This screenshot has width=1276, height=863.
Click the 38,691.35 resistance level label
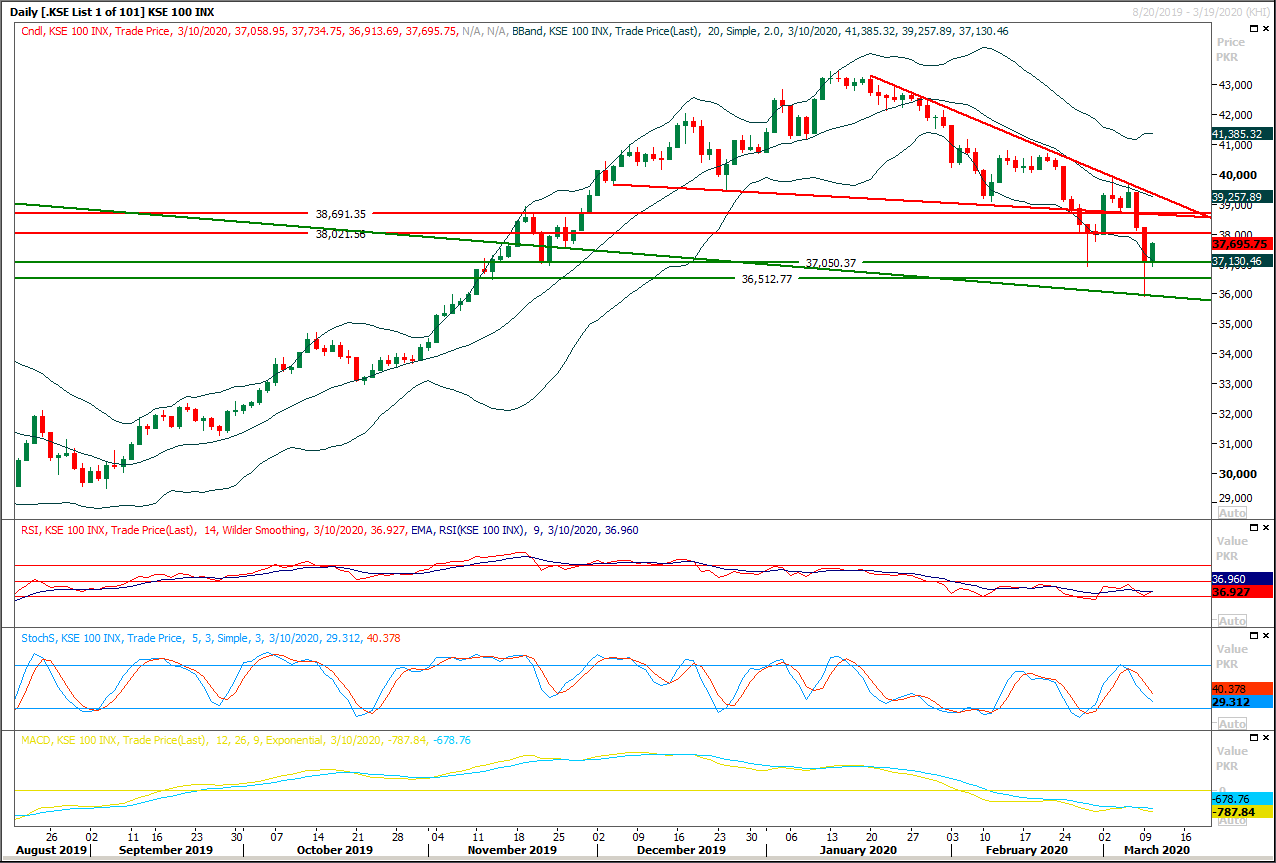pyautogui.click(x=341, y=213)
